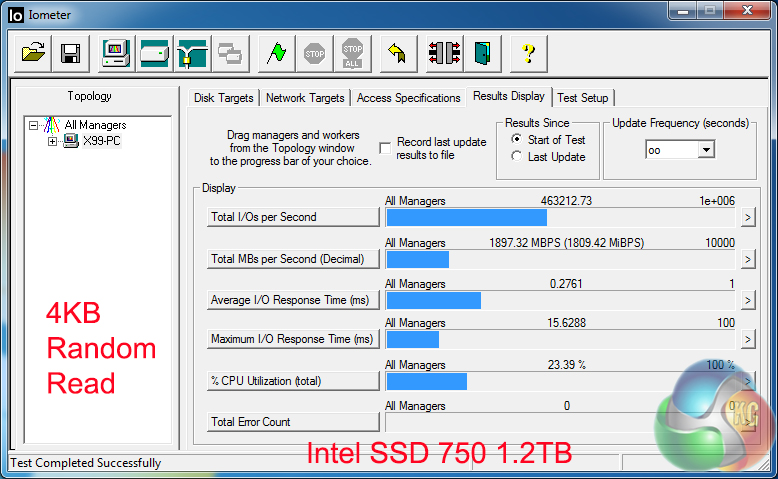Select All Managers label in topology tree
The height and width of the screenshot is (479, 778).
click(95, 125)
